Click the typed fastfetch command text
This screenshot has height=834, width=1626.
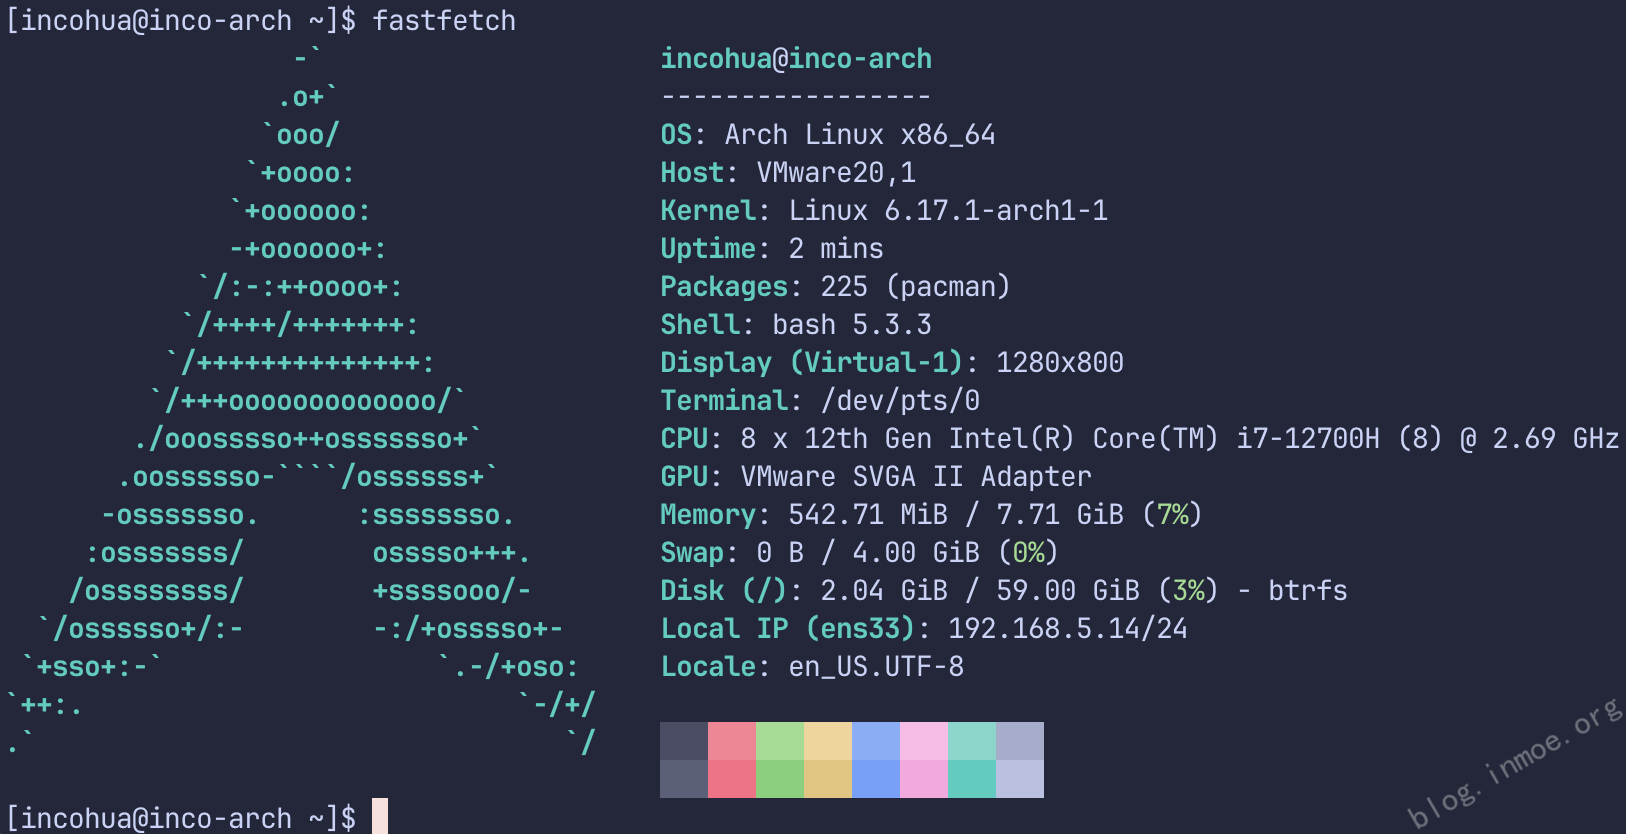tap(444, 20)
